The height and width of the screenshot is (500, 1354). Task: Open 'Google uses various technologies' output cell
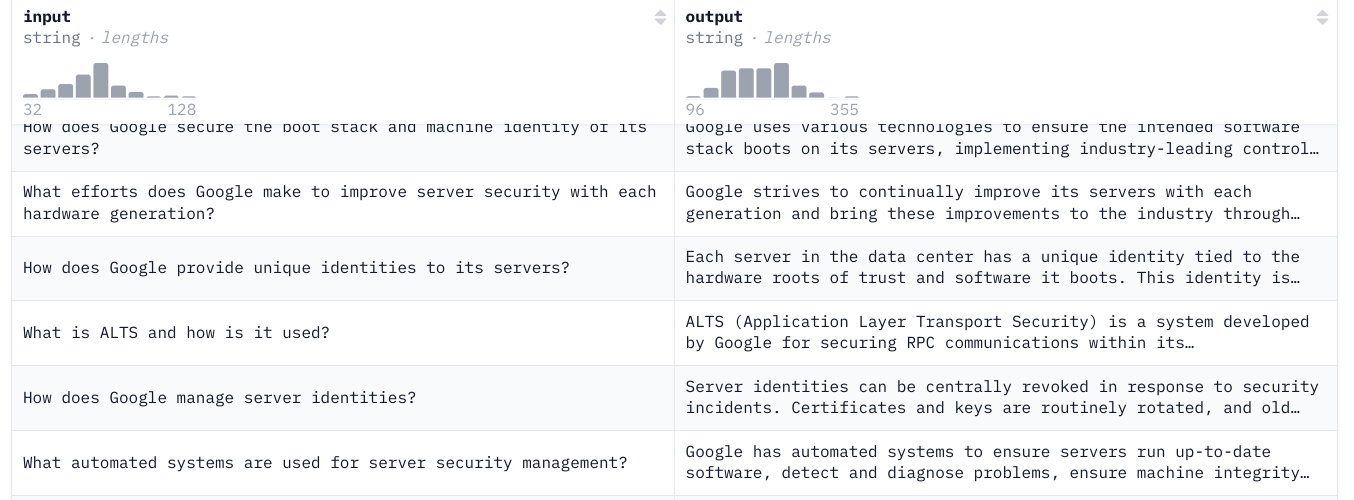point(1002,140)
